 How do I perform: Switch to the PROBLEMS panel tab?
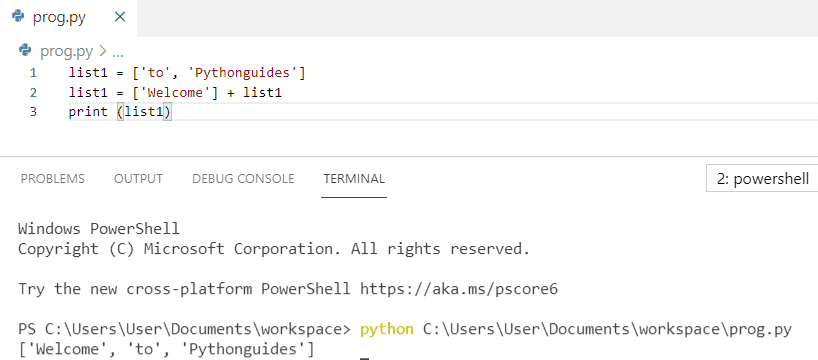click(53, 179)
